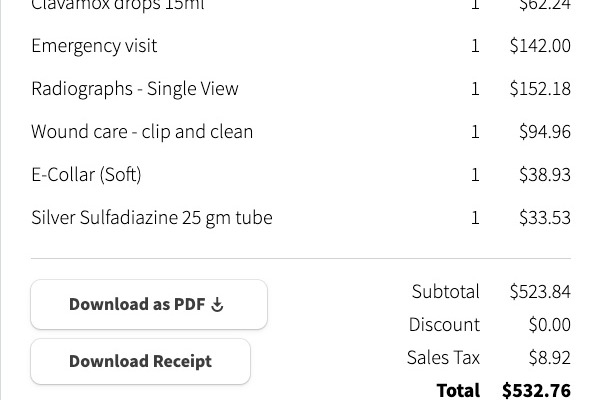Viewport: 600px width, 400px height.
Task: Click the Sales Tax label
Action: pos(443,358)
